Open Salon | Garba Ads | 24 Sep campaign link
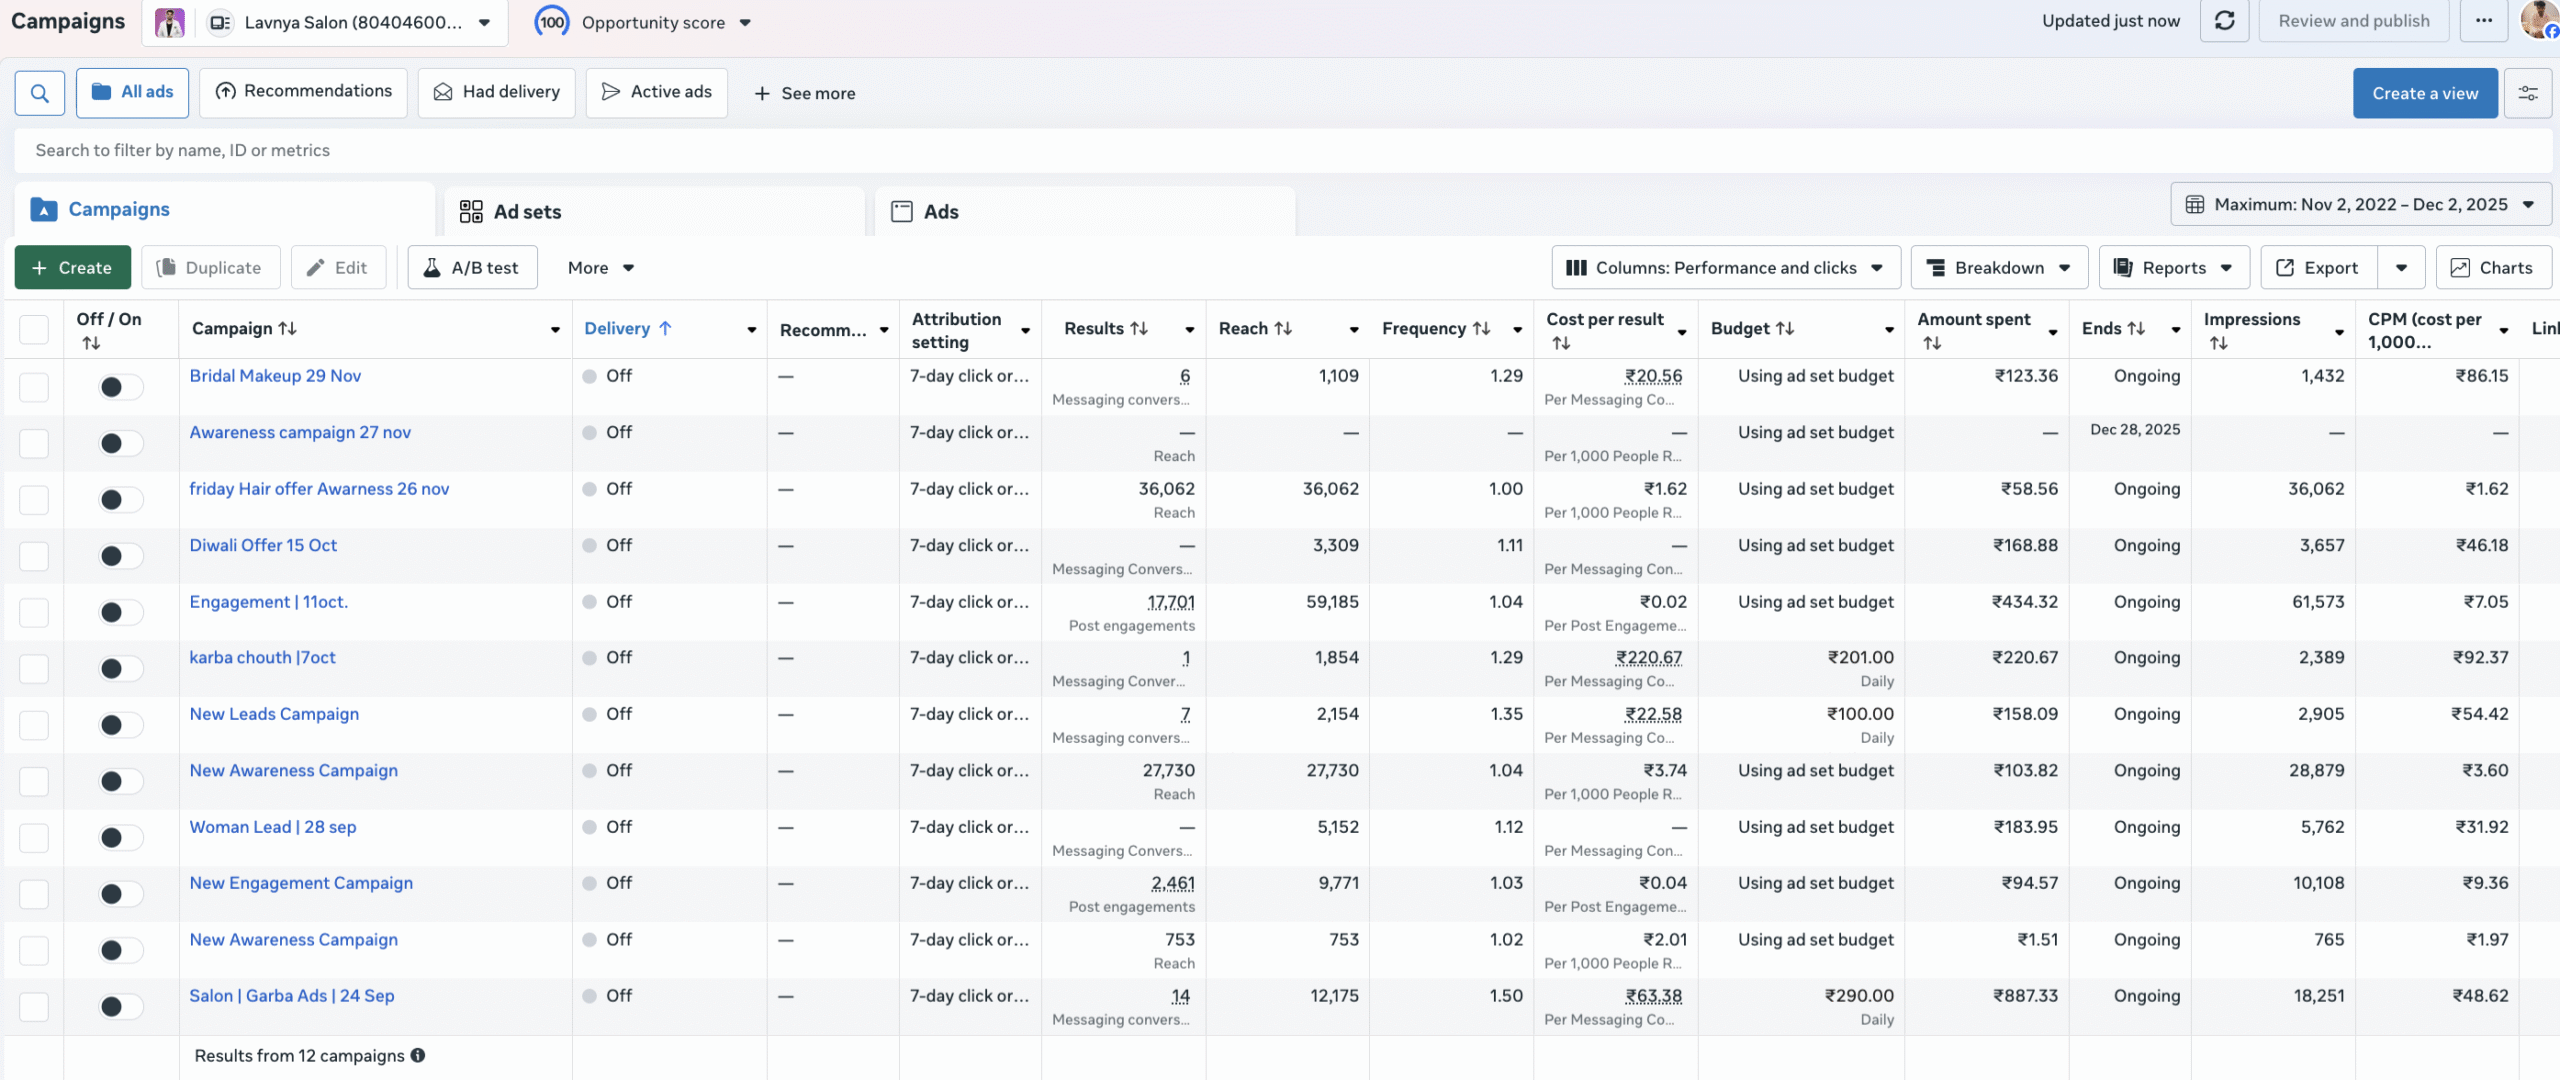The image size is (2560, 1080). [x=292, y=996]
